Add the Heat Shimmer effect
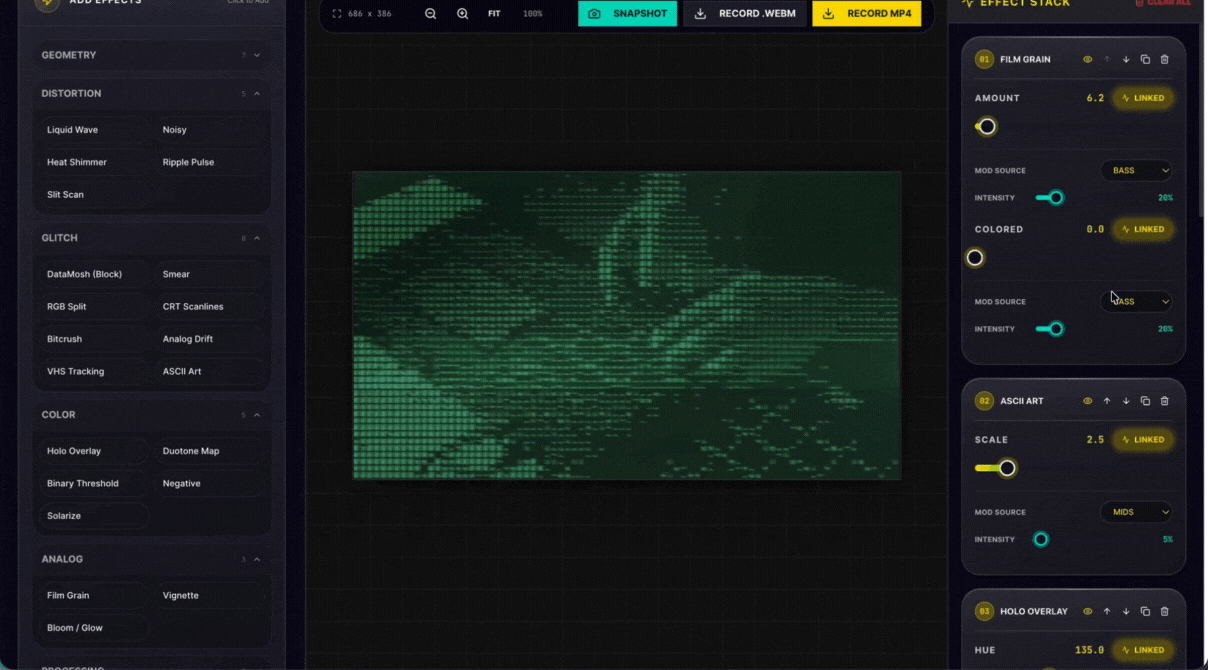The height and width of the screenshot is (670, 1208). [x=93, y=162]
